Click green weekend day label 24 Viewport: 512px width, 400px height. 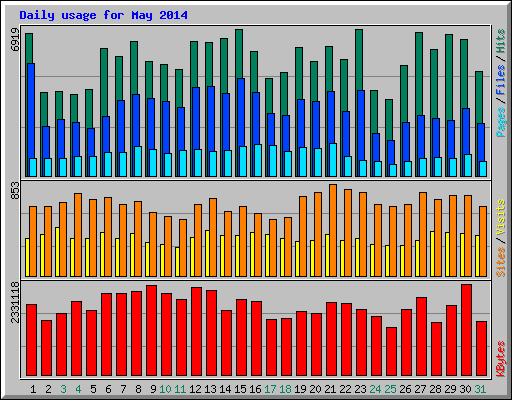(375, 389)
